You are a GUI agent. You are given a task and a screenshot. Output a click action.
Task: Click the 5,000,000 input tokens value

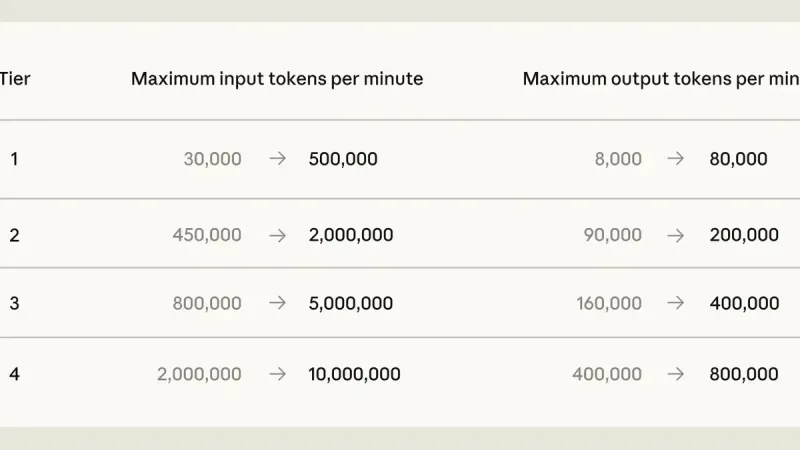351,304
